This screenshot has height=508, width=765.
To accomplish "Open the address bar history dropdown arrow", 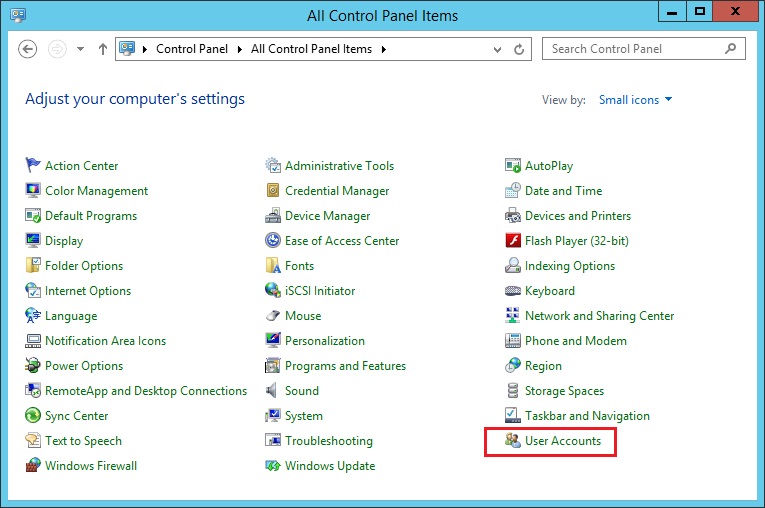I will click(x=497, y=49).
